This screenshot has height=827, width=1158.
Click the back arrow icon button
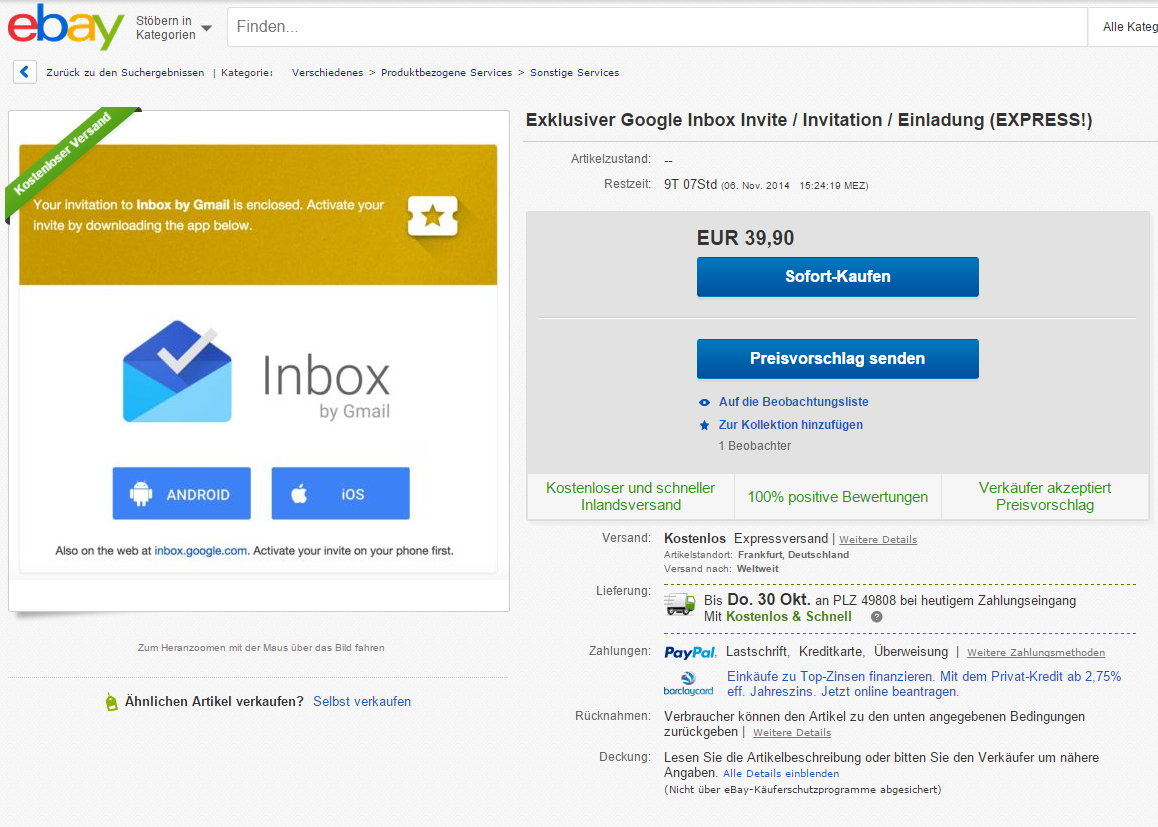pos(25,72)
